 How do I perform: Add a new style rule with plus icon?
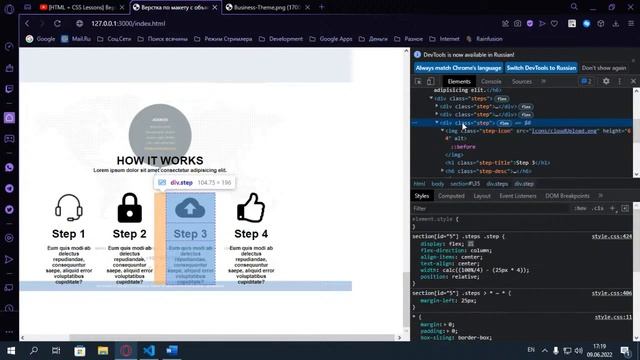[612, 208]
